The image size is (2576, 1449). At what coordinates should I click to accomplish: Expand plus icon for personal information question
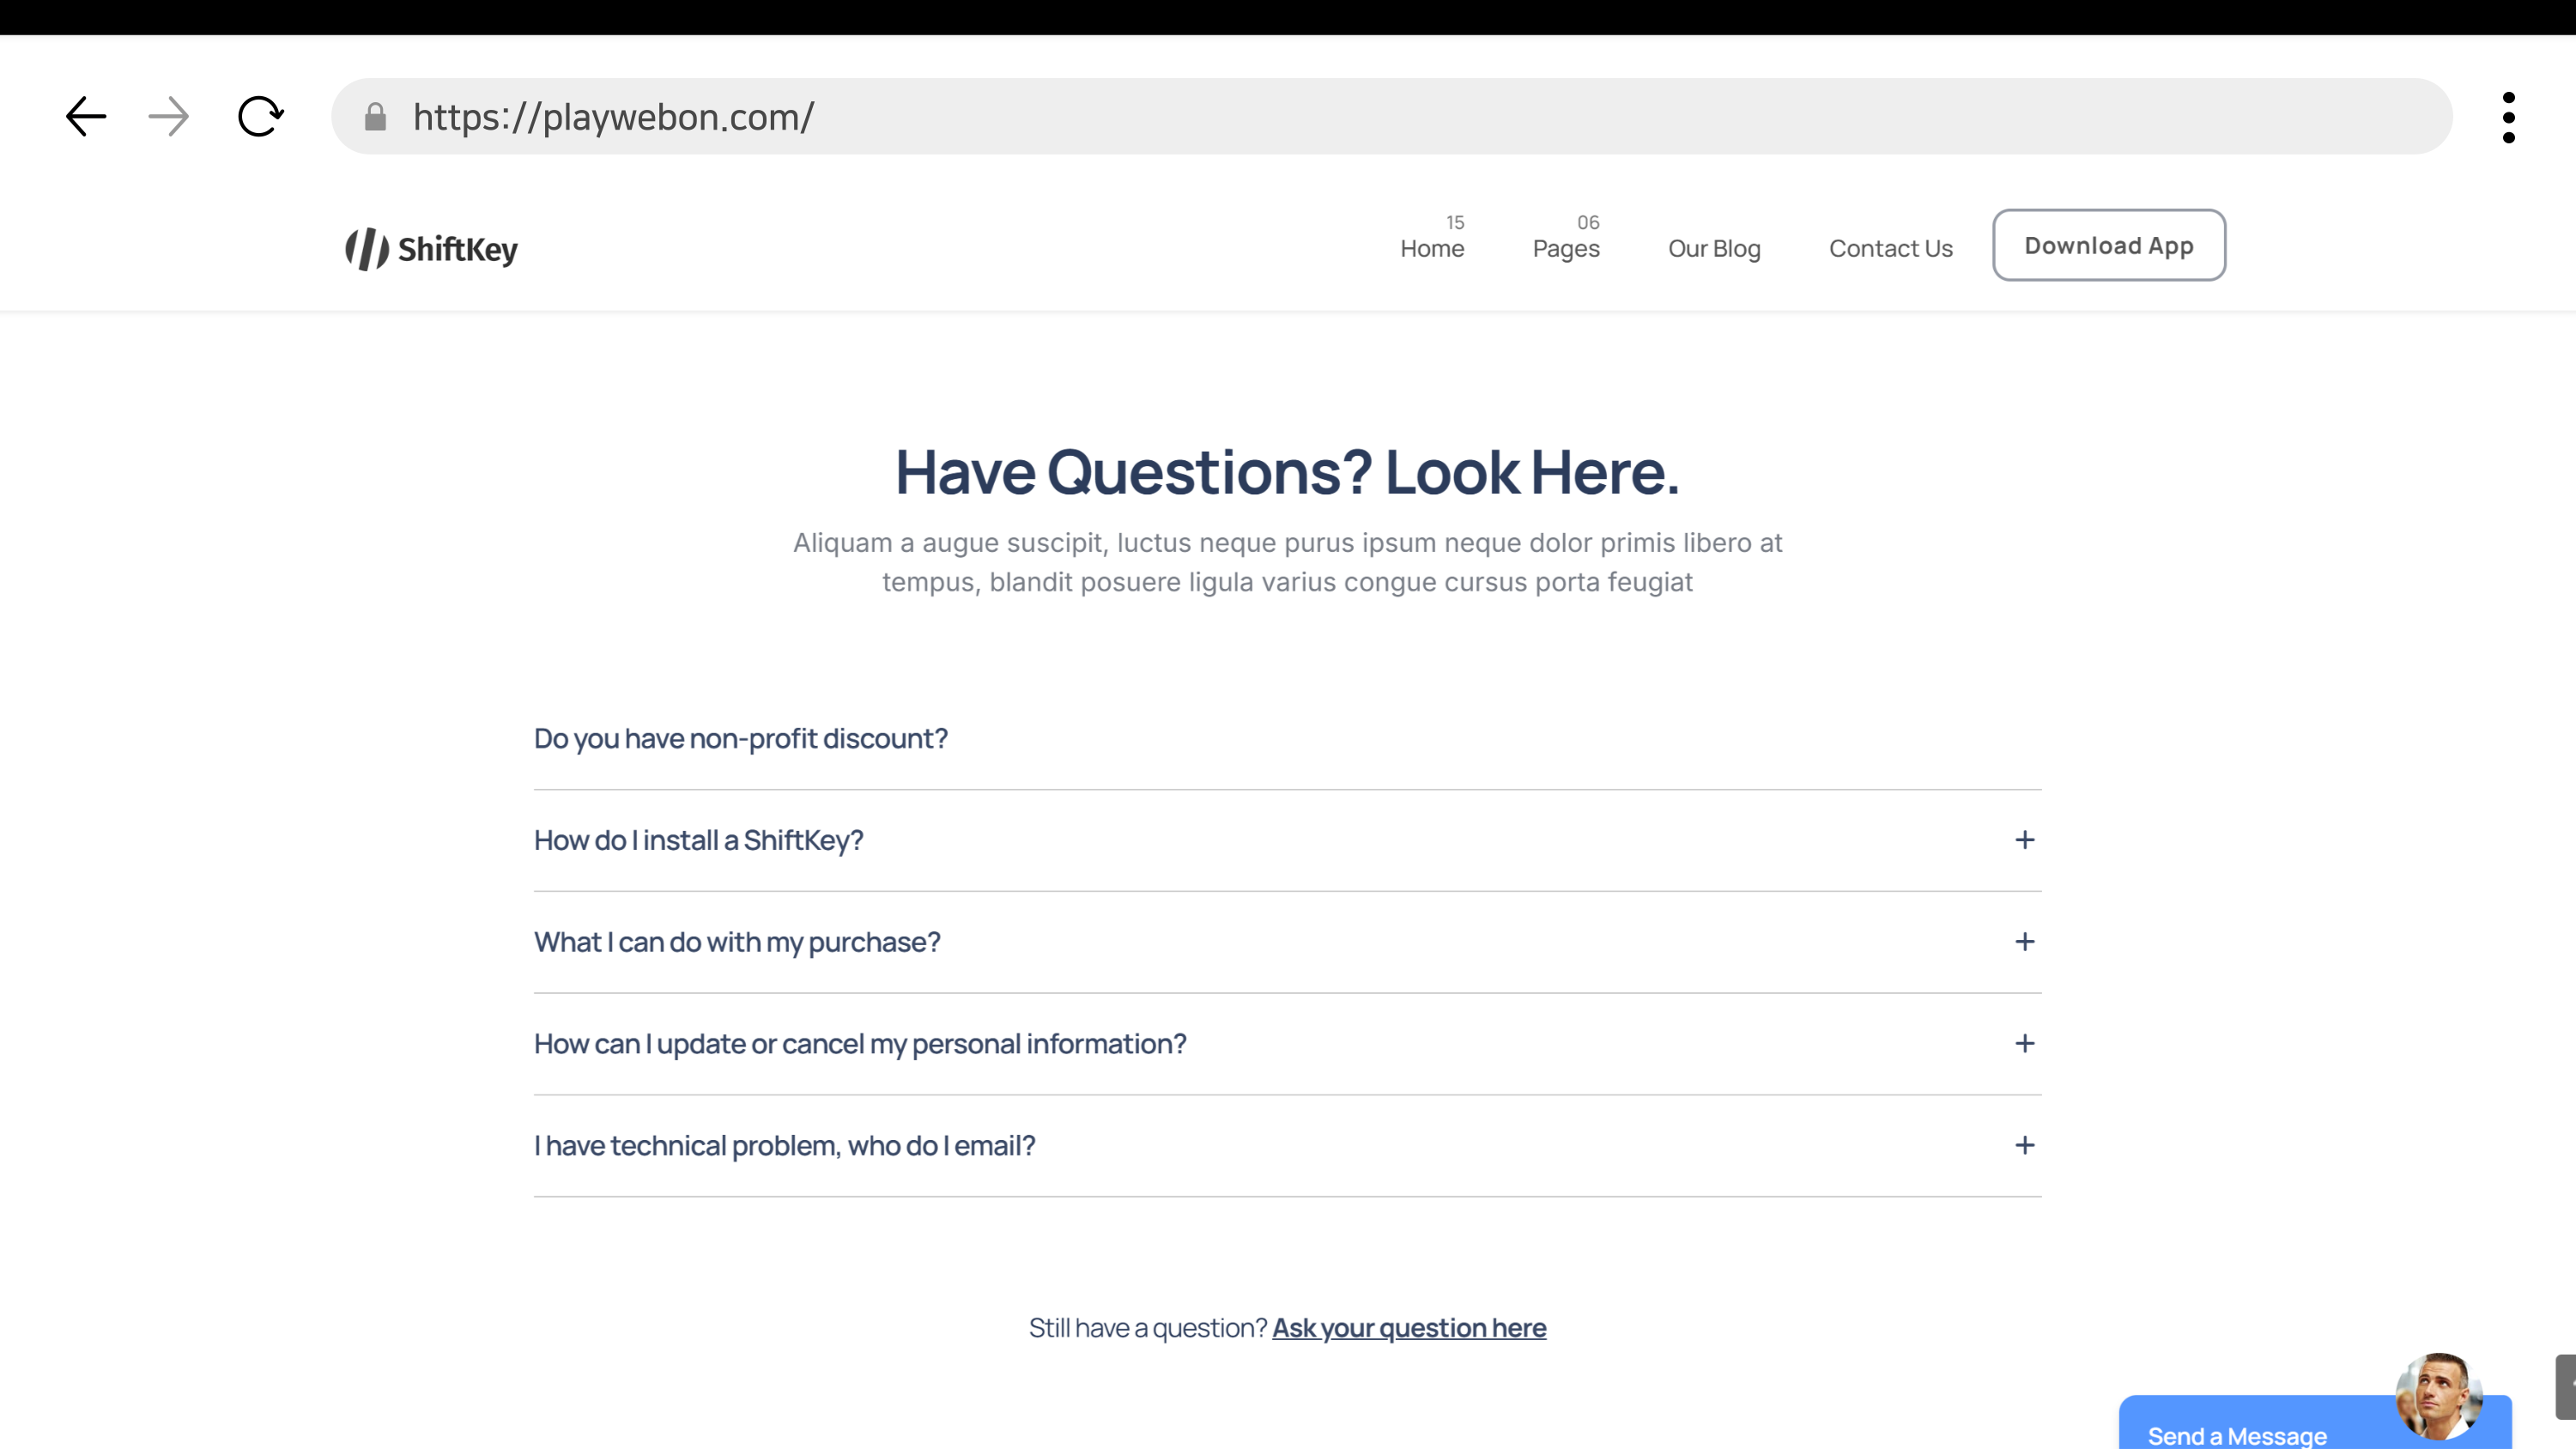coord(2024,1044)
